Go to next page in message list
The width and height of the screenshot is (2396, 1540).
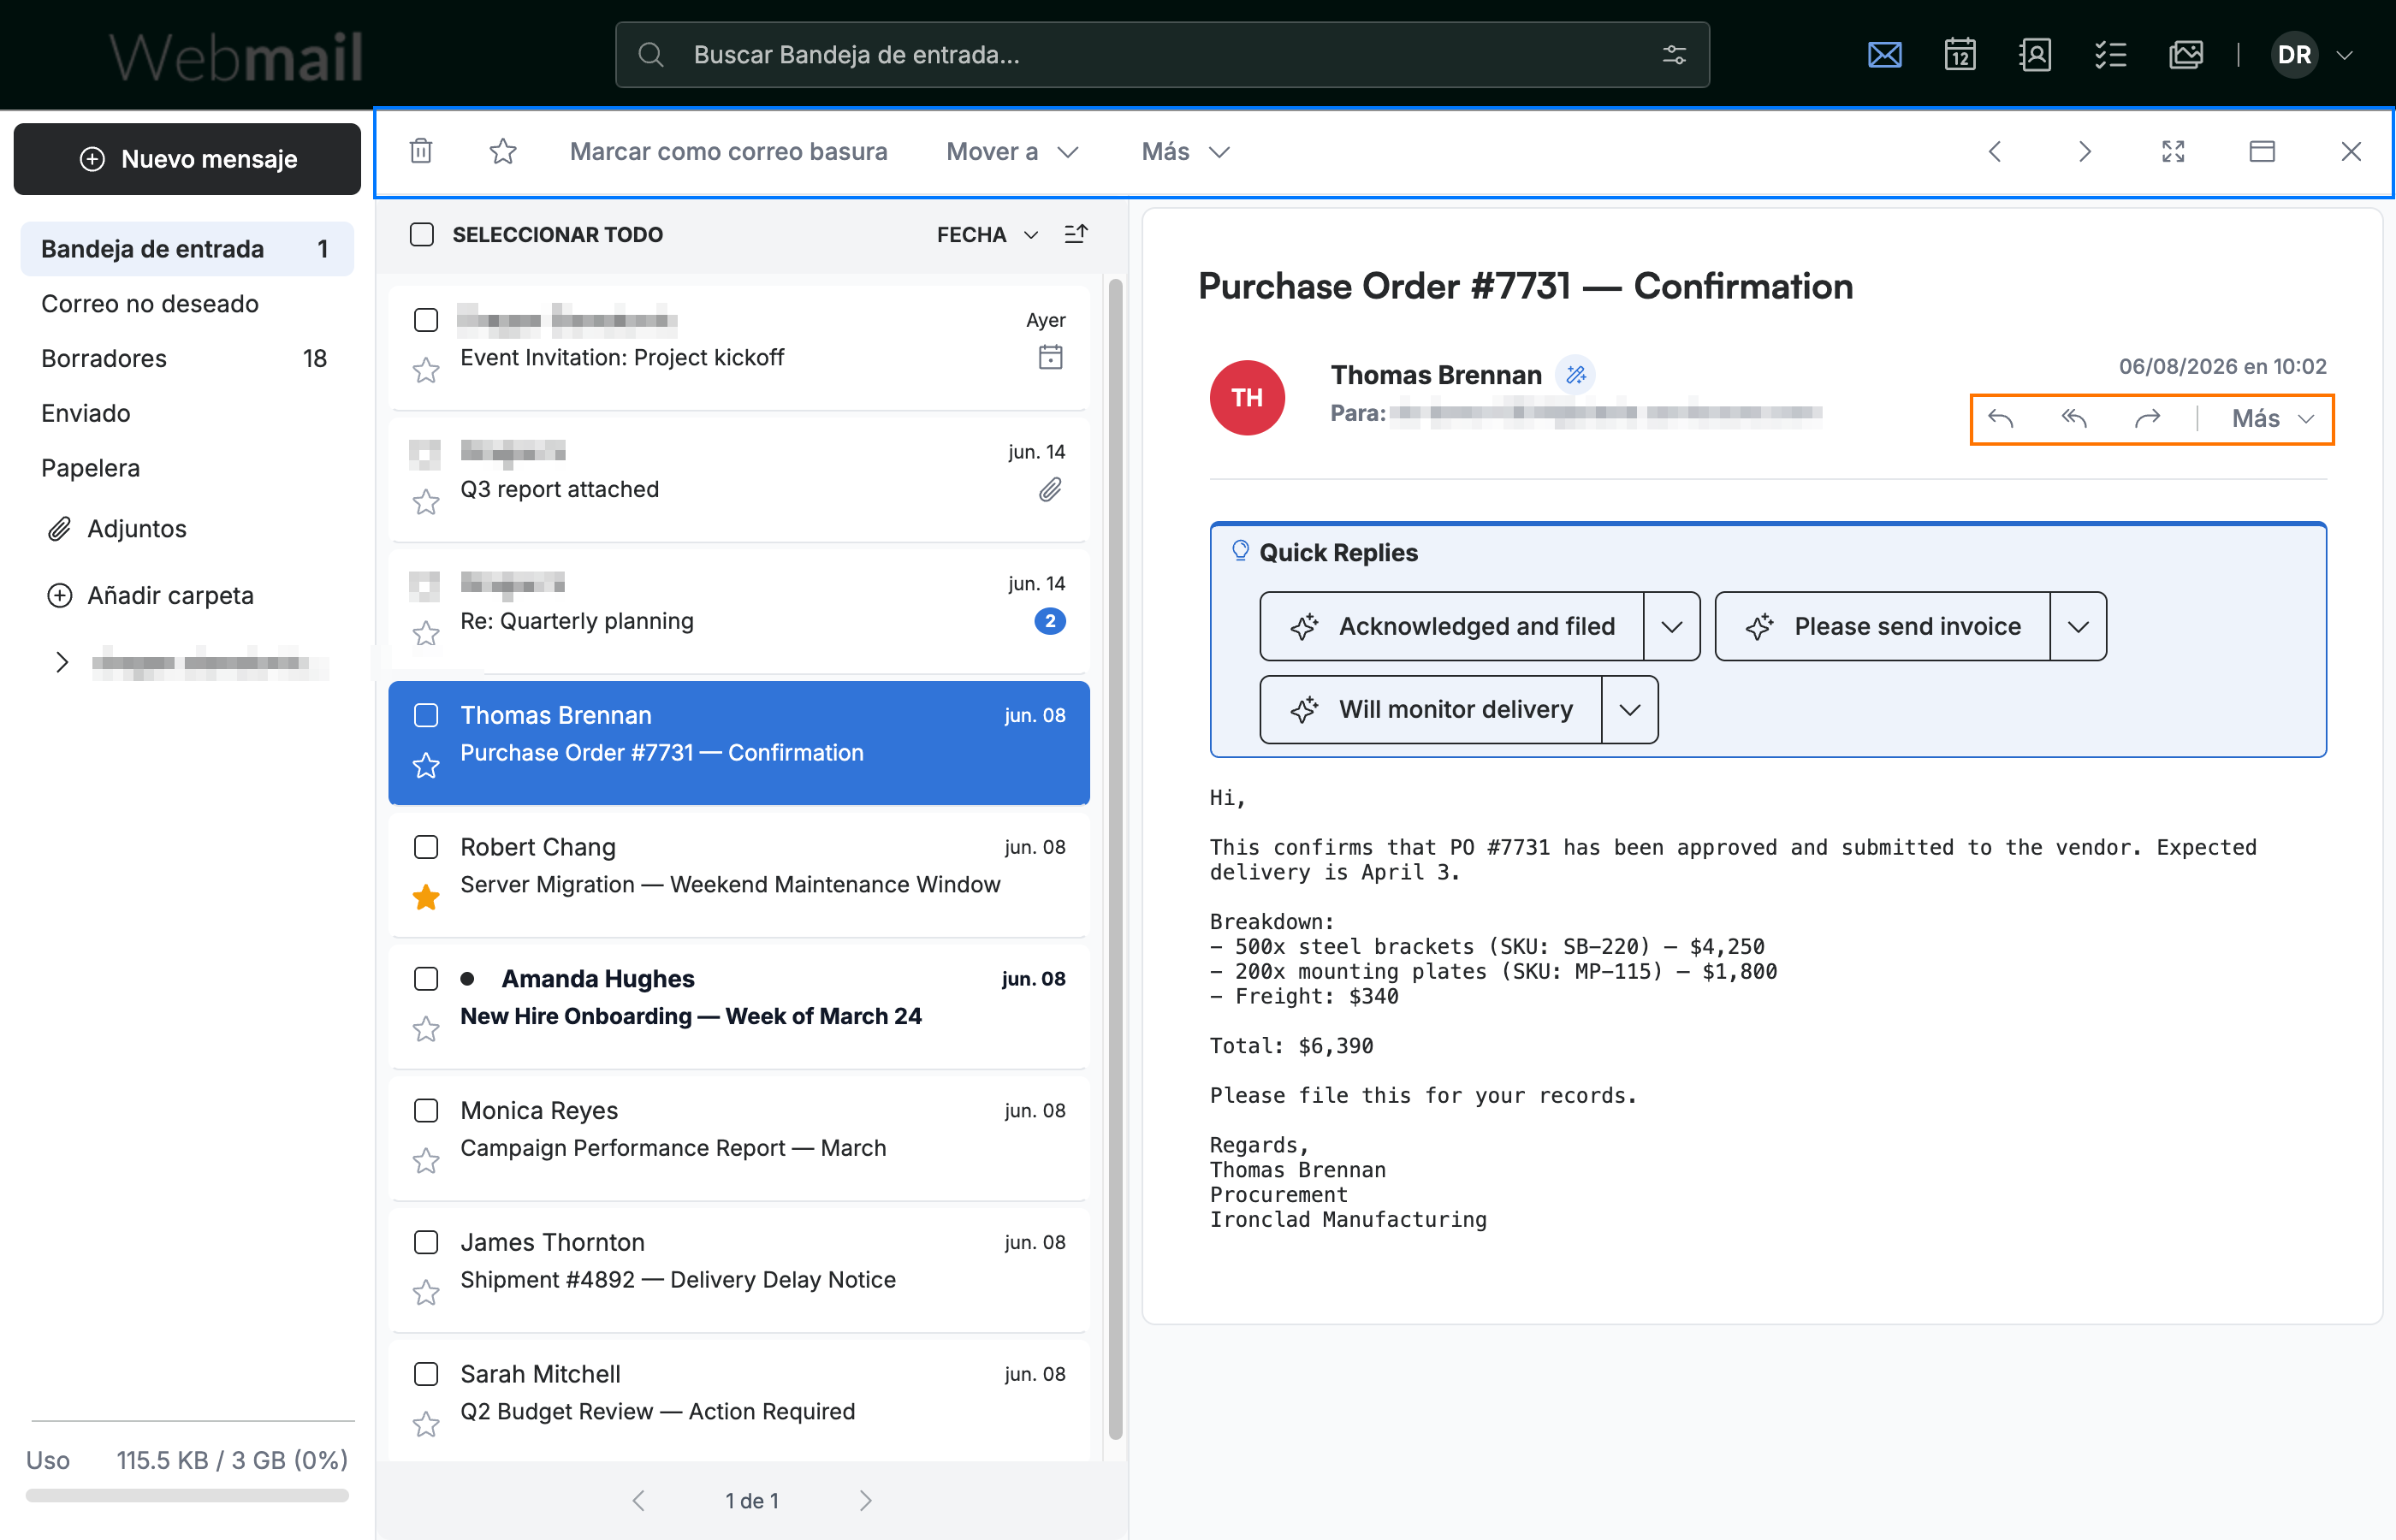866,1500
